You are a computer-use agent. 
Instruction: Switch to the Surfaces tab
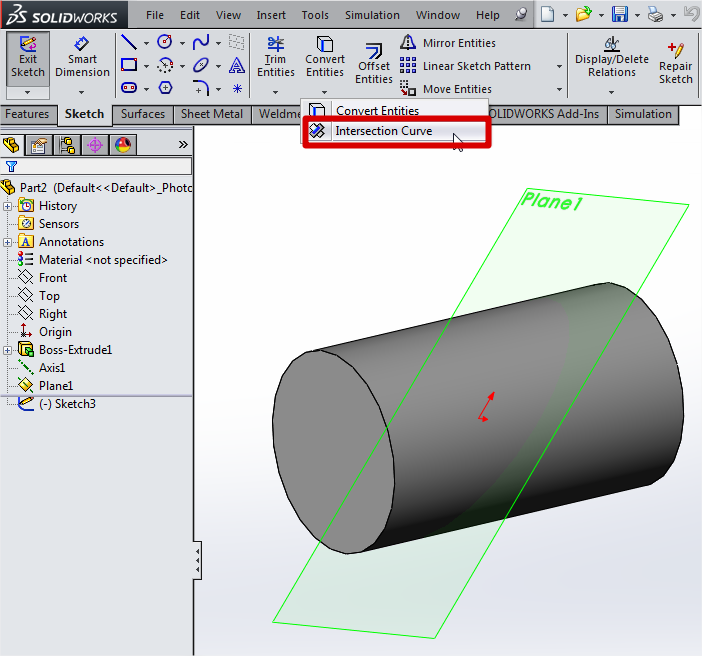[x=143, y=114]
